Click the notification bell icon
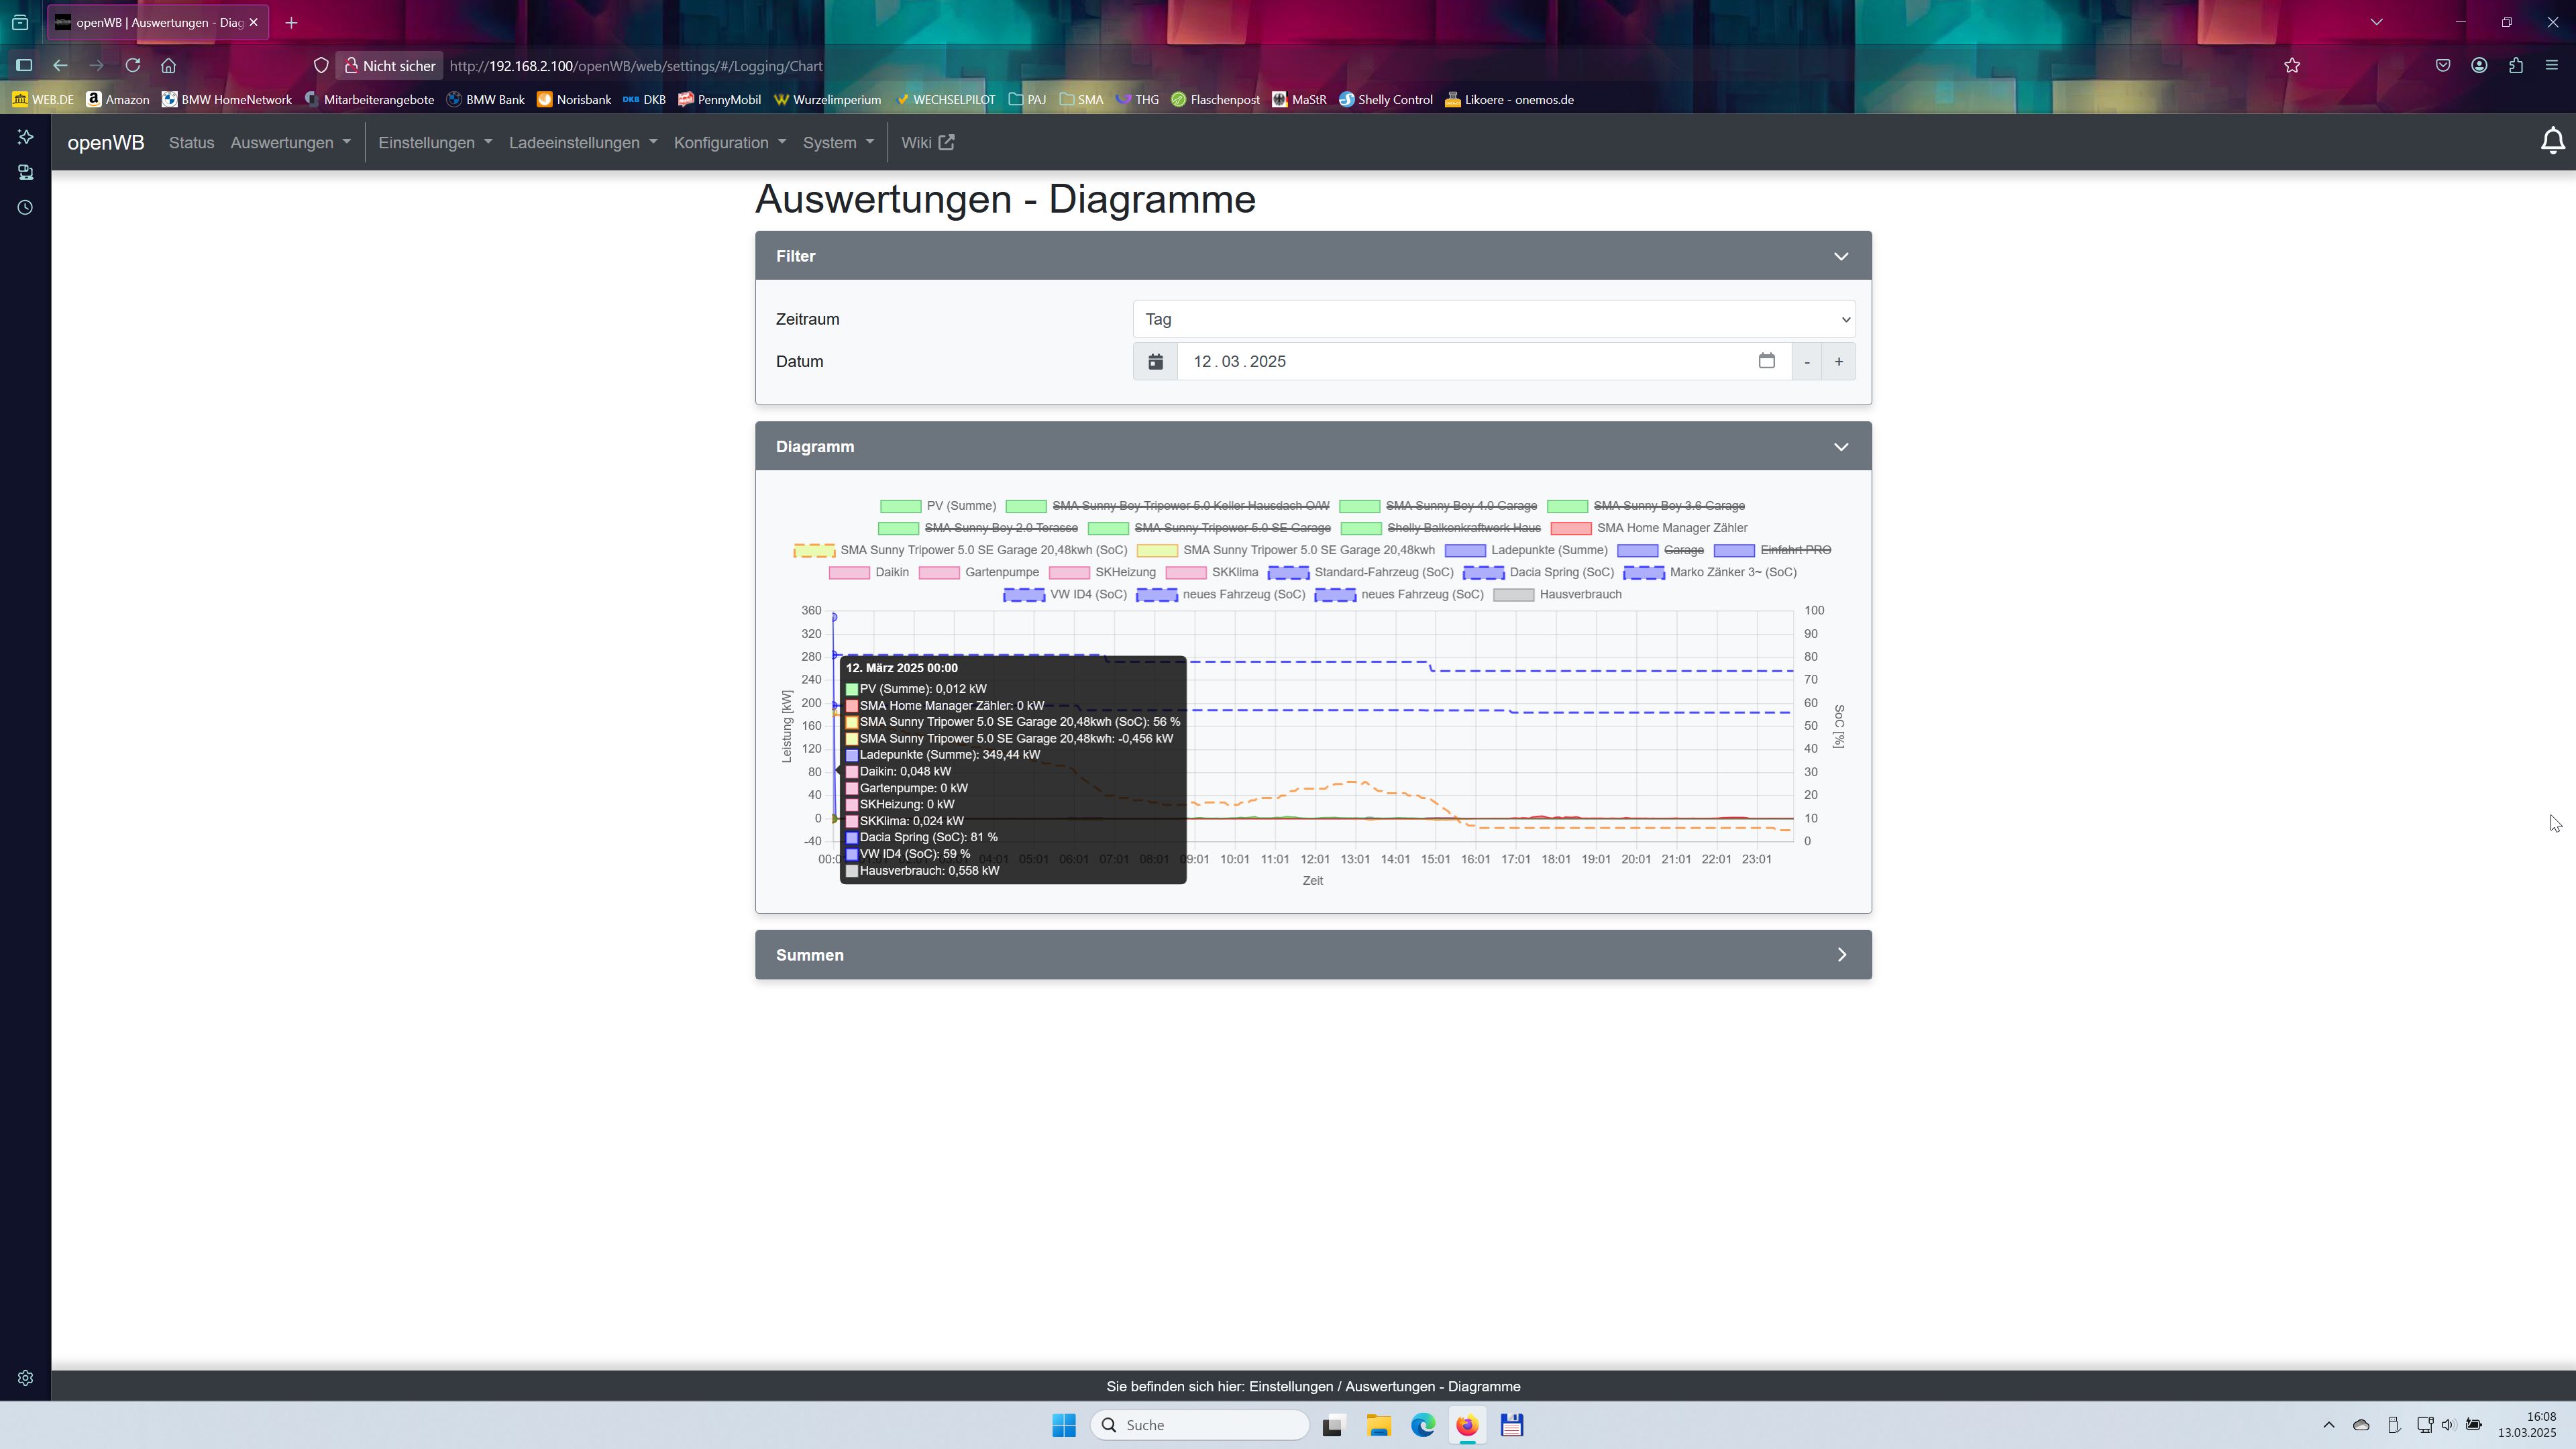The image size is (2576, 1449). (x=2552, y=142)
